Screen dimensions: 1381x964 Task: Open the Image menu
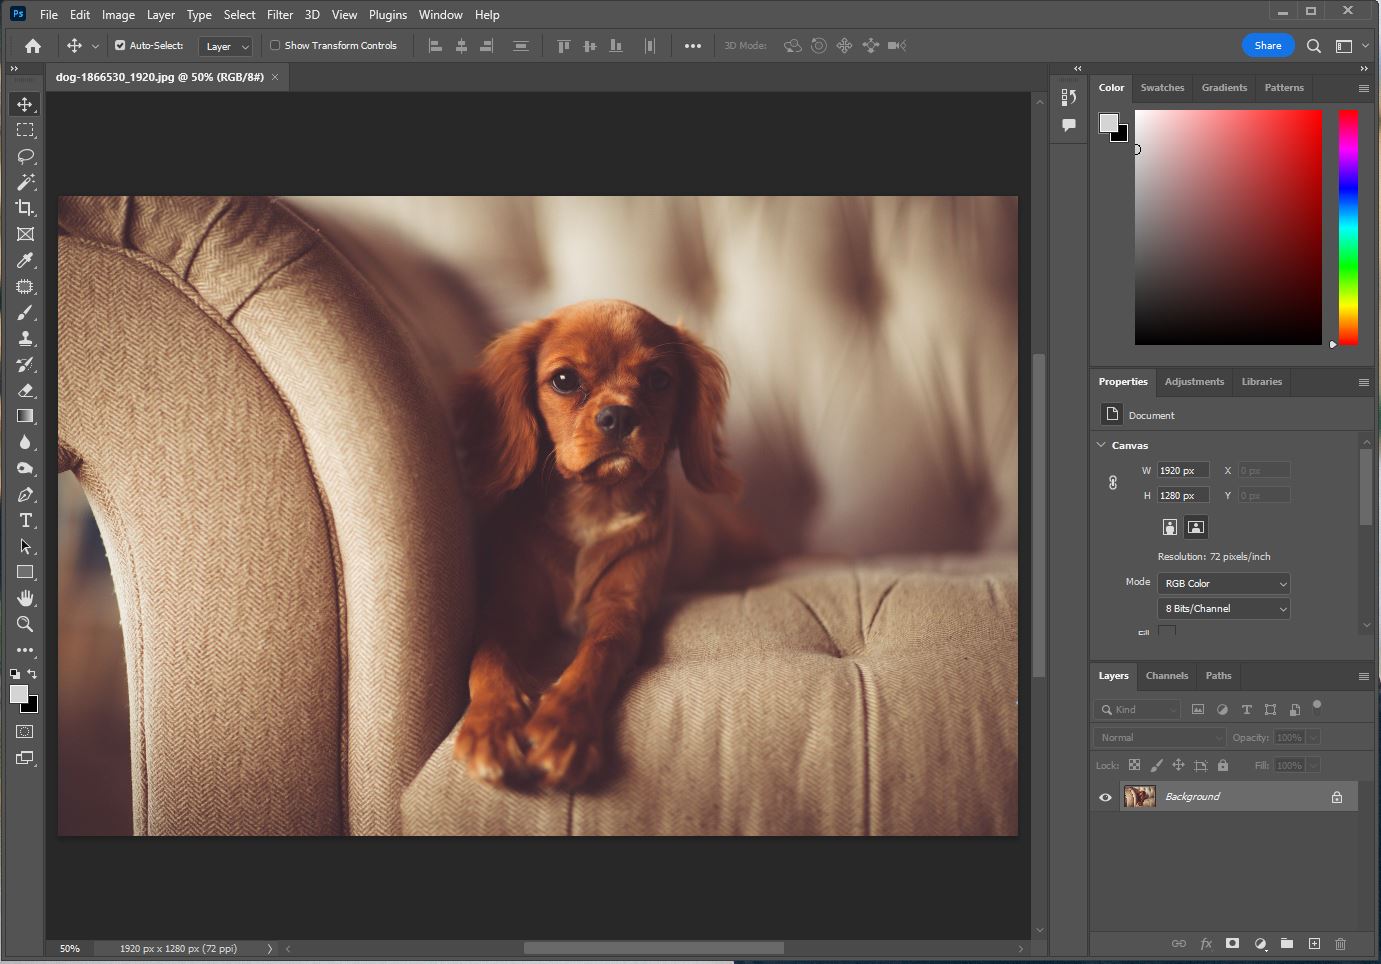(118, 15)
